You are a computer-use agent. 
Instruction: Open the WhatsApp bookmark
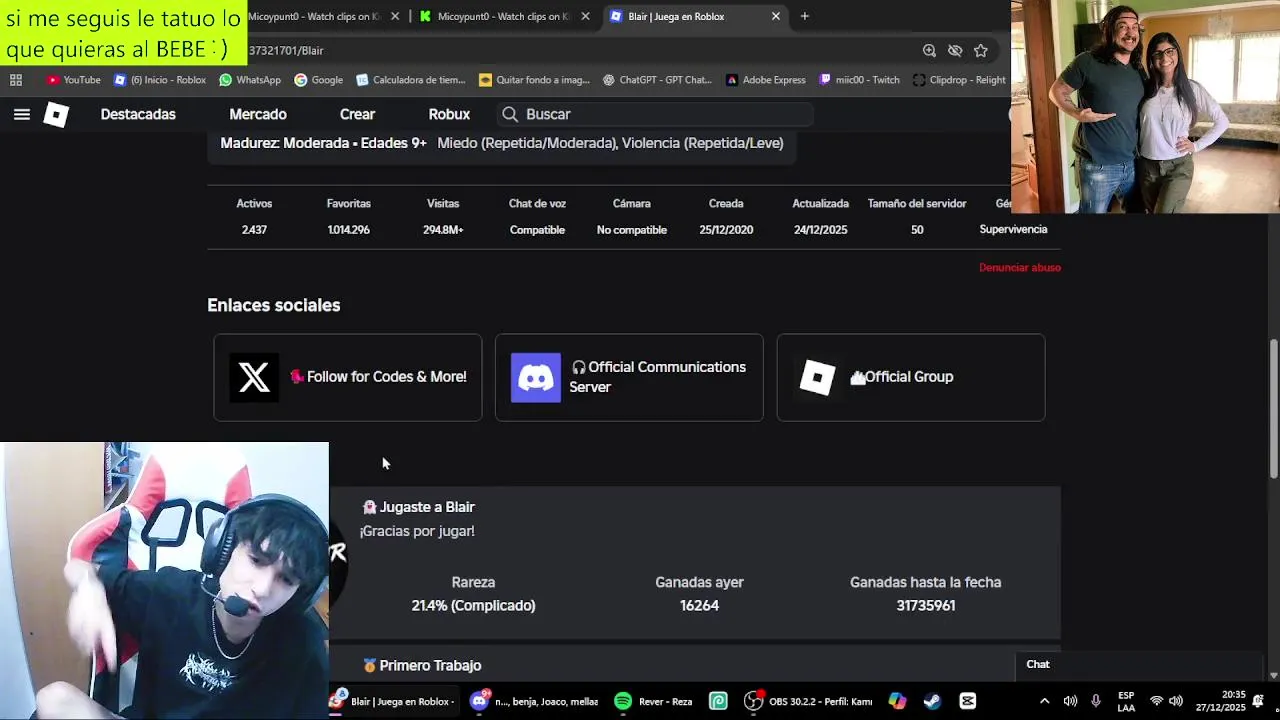click(250, 80)
